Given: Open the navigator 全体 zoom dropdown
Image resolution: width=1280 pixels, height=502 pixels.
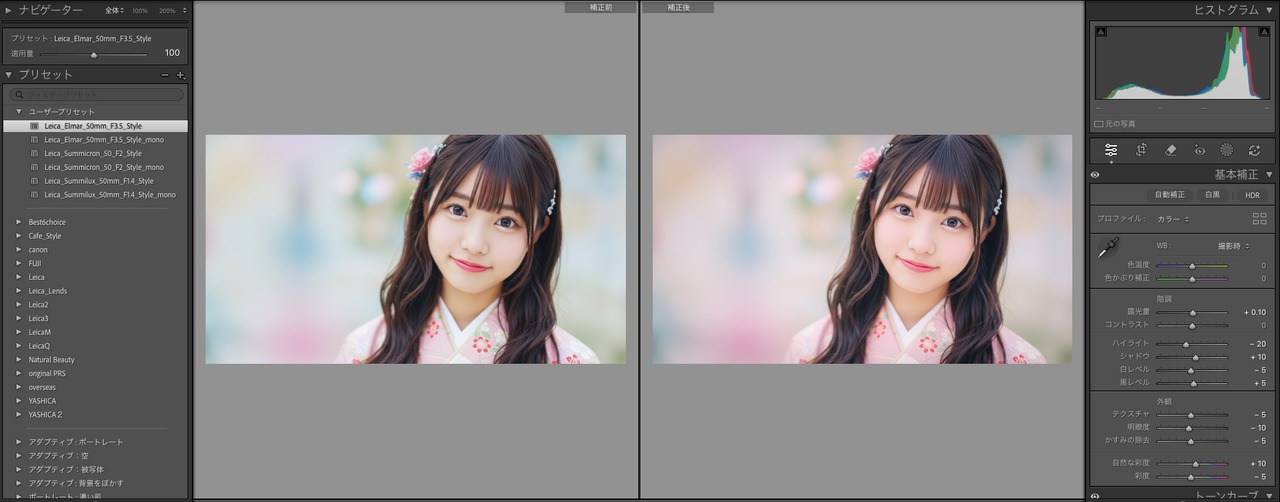Looking at the screenshot, I should (115, 10).
